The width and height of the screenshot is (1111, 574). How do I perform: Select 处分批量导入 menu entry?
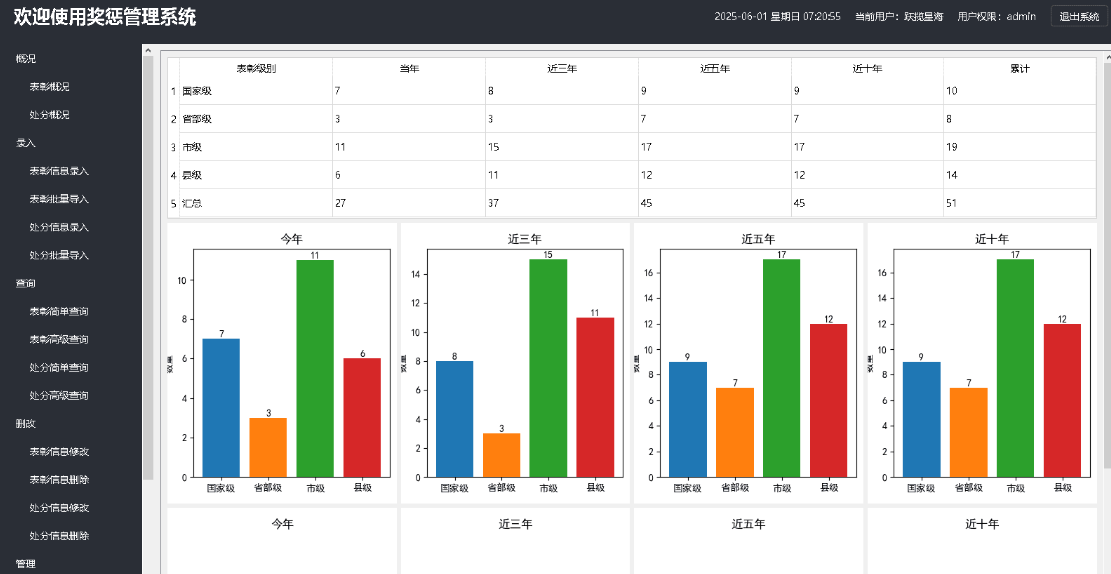(59, 255)
